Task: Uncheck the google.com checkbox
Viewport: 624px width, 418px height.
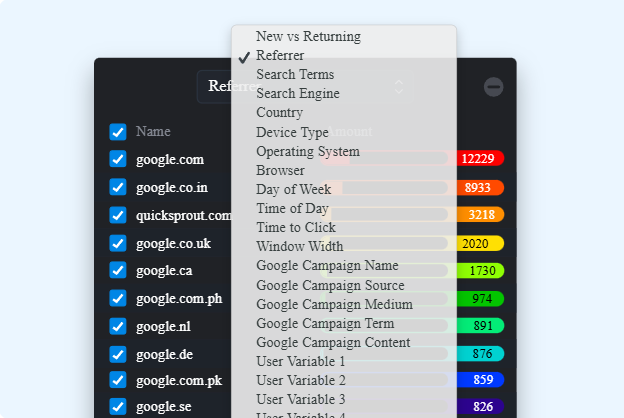Action: pyautogui.click(x=118, y=159)
